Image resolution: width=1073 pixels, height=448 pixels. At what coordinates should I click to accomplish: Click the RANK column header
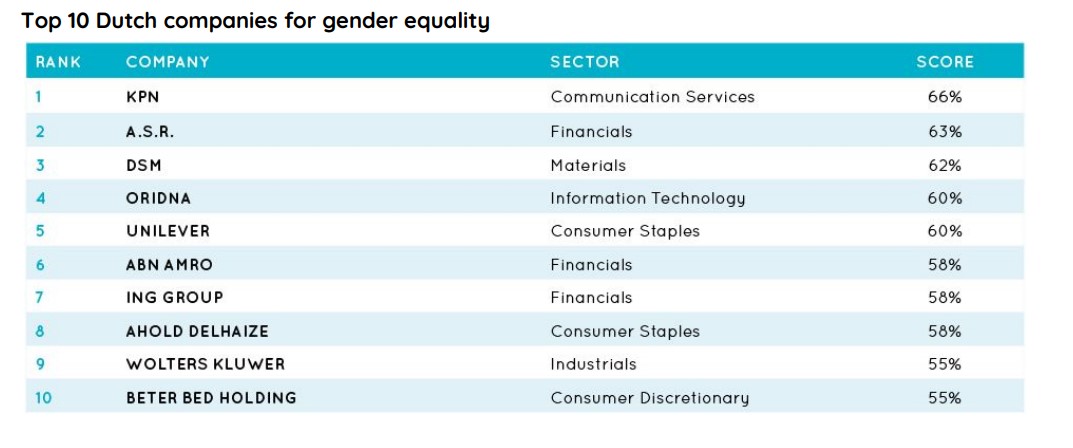coord(58,62)
